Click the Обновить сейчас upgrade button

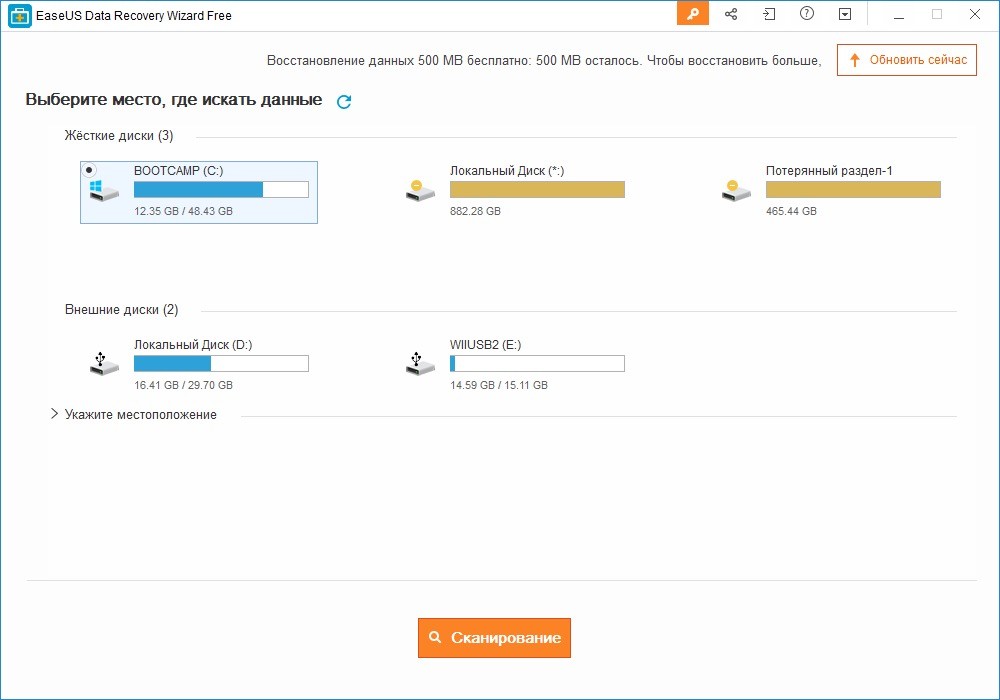pos(906,60)
